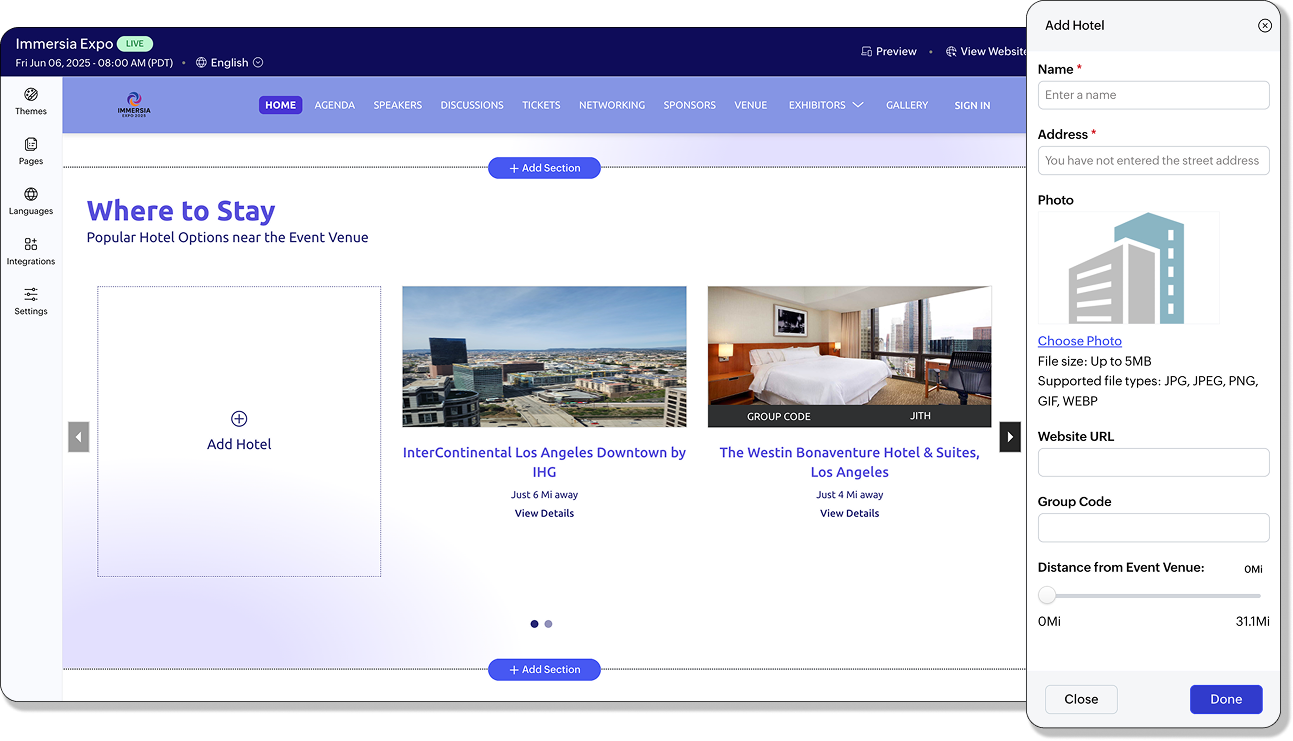Open the Gallery menu item
Image resolution: width=1293 pixels, height=741 pixels.
[x=907, y=105]
